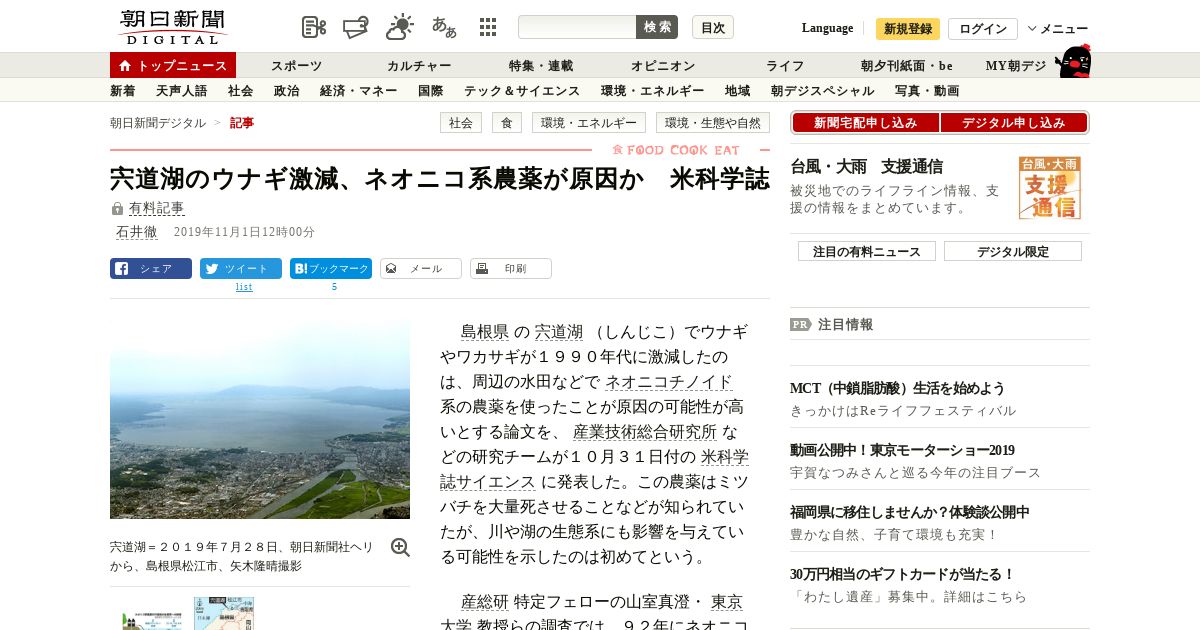The height and width of the screenshot is (630, 1200).
Task: Tweet the article on Twitter
Action: [241, 269]
